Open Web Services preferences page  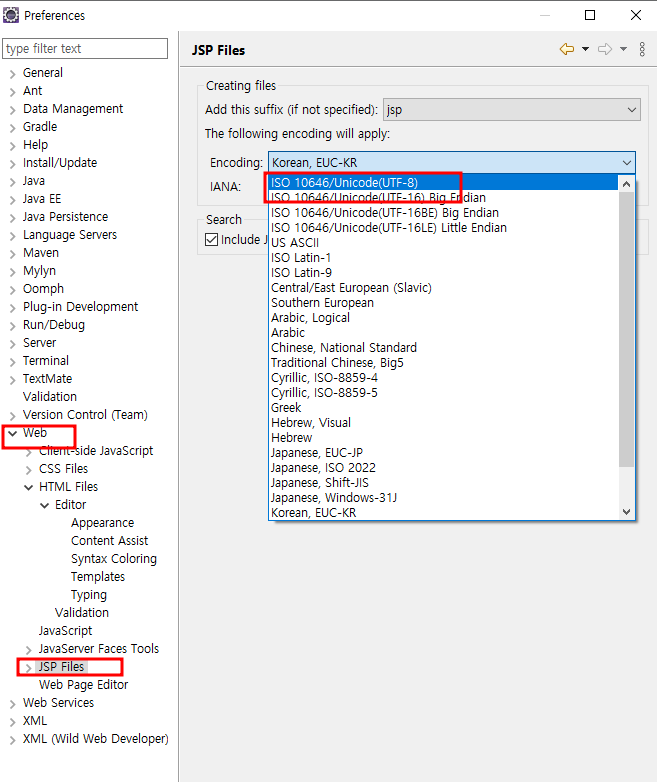[58, 702]
